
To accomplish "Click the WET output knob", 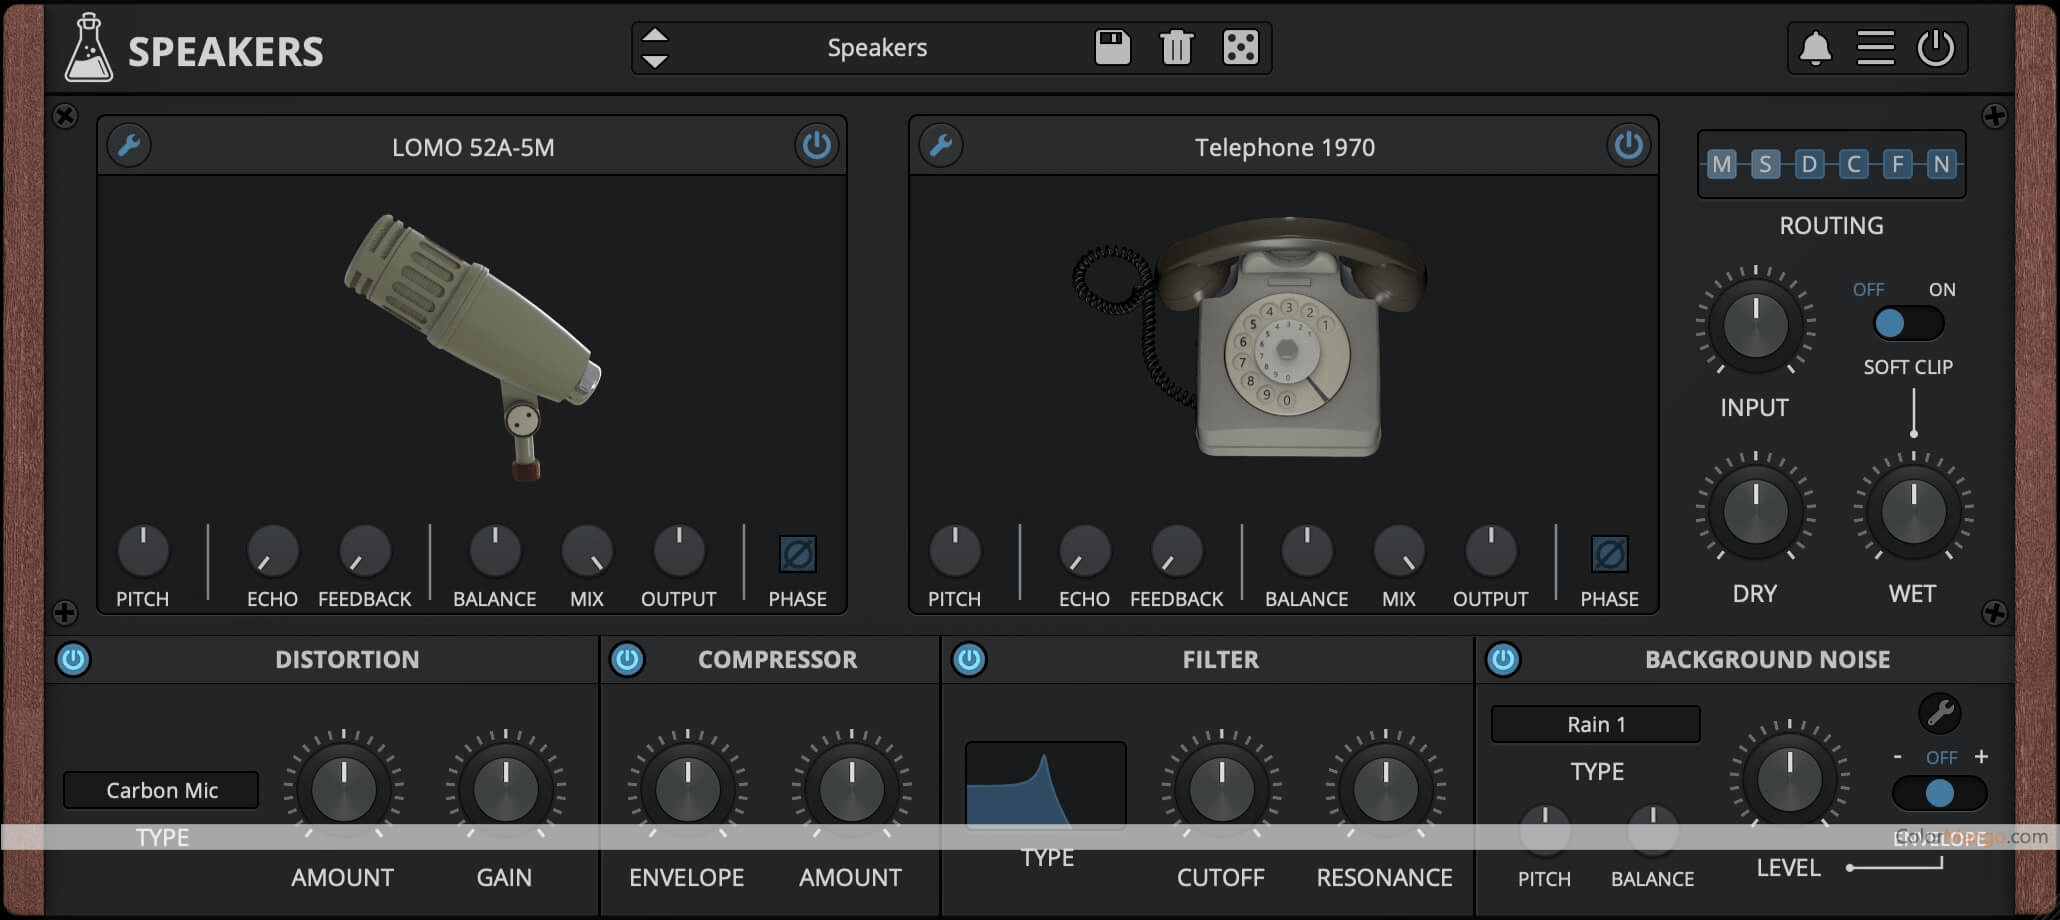I will (x=1913, y=511).
